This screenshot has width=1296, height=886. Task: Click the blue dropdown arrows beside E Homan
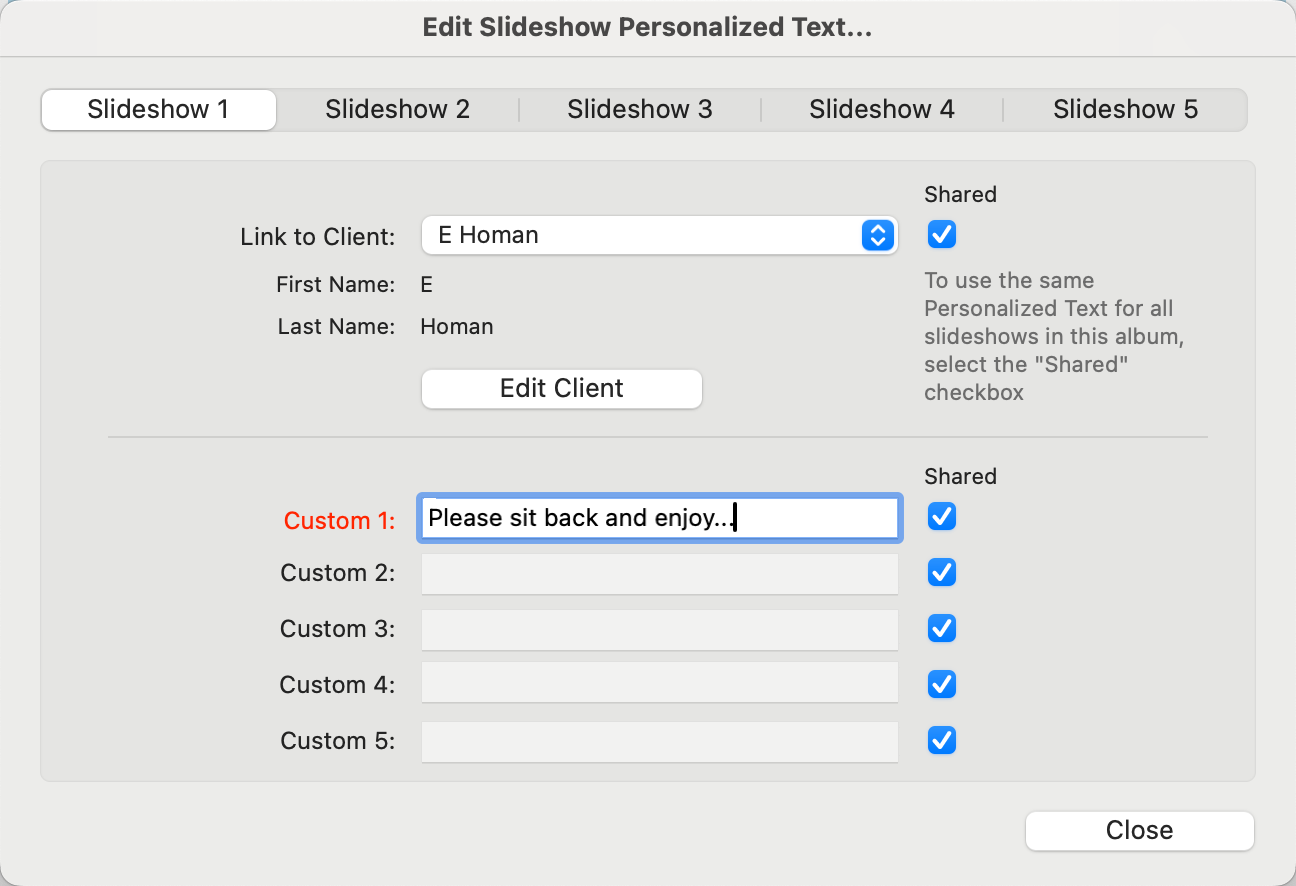(876, 235)
